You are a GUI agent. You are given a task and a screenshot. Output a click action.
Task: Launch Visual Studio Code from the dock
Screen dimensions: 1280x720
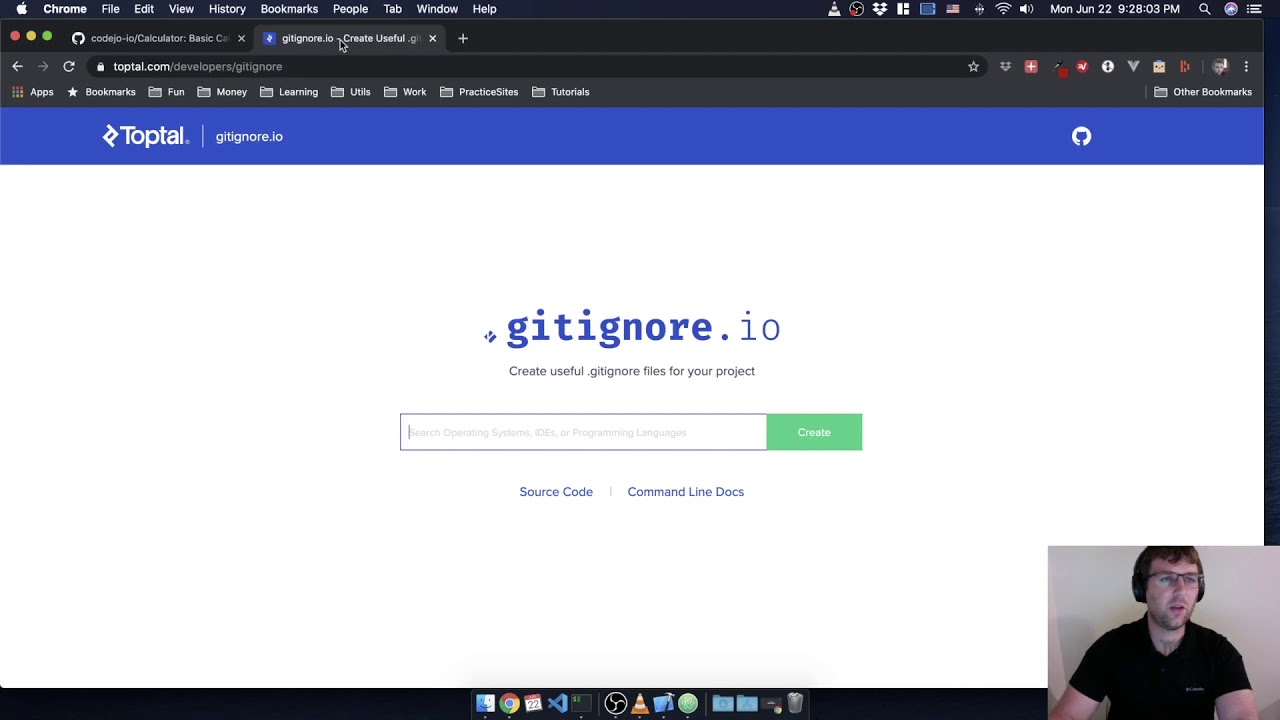click(x=557, y=704)
